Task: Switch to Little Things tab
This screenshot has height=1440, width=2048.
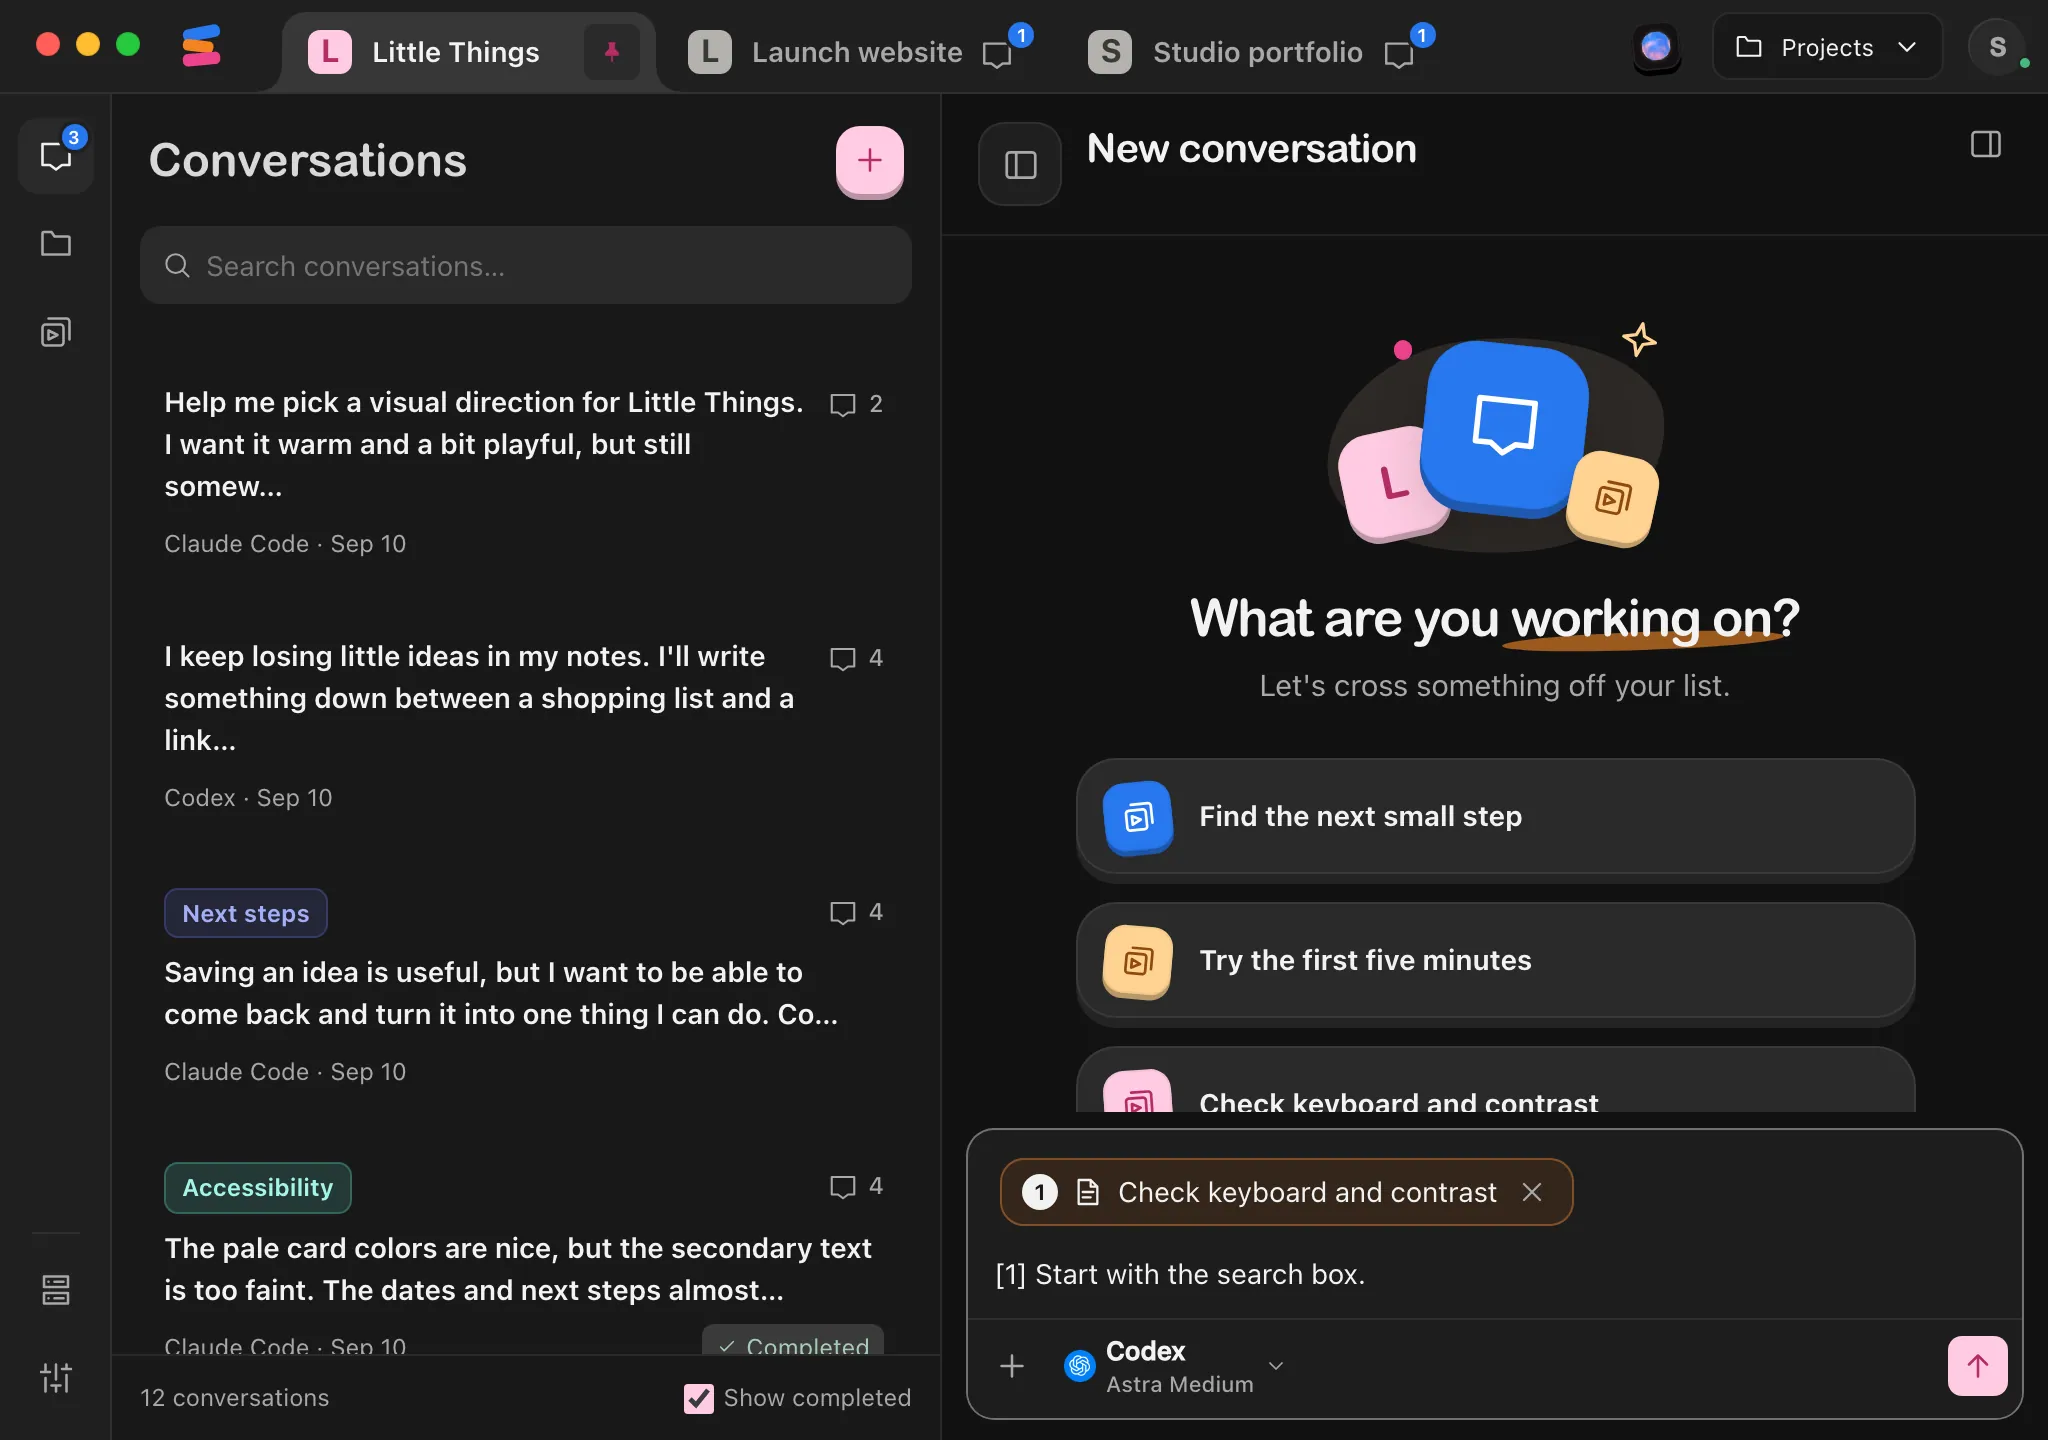Action: point(455,52)
